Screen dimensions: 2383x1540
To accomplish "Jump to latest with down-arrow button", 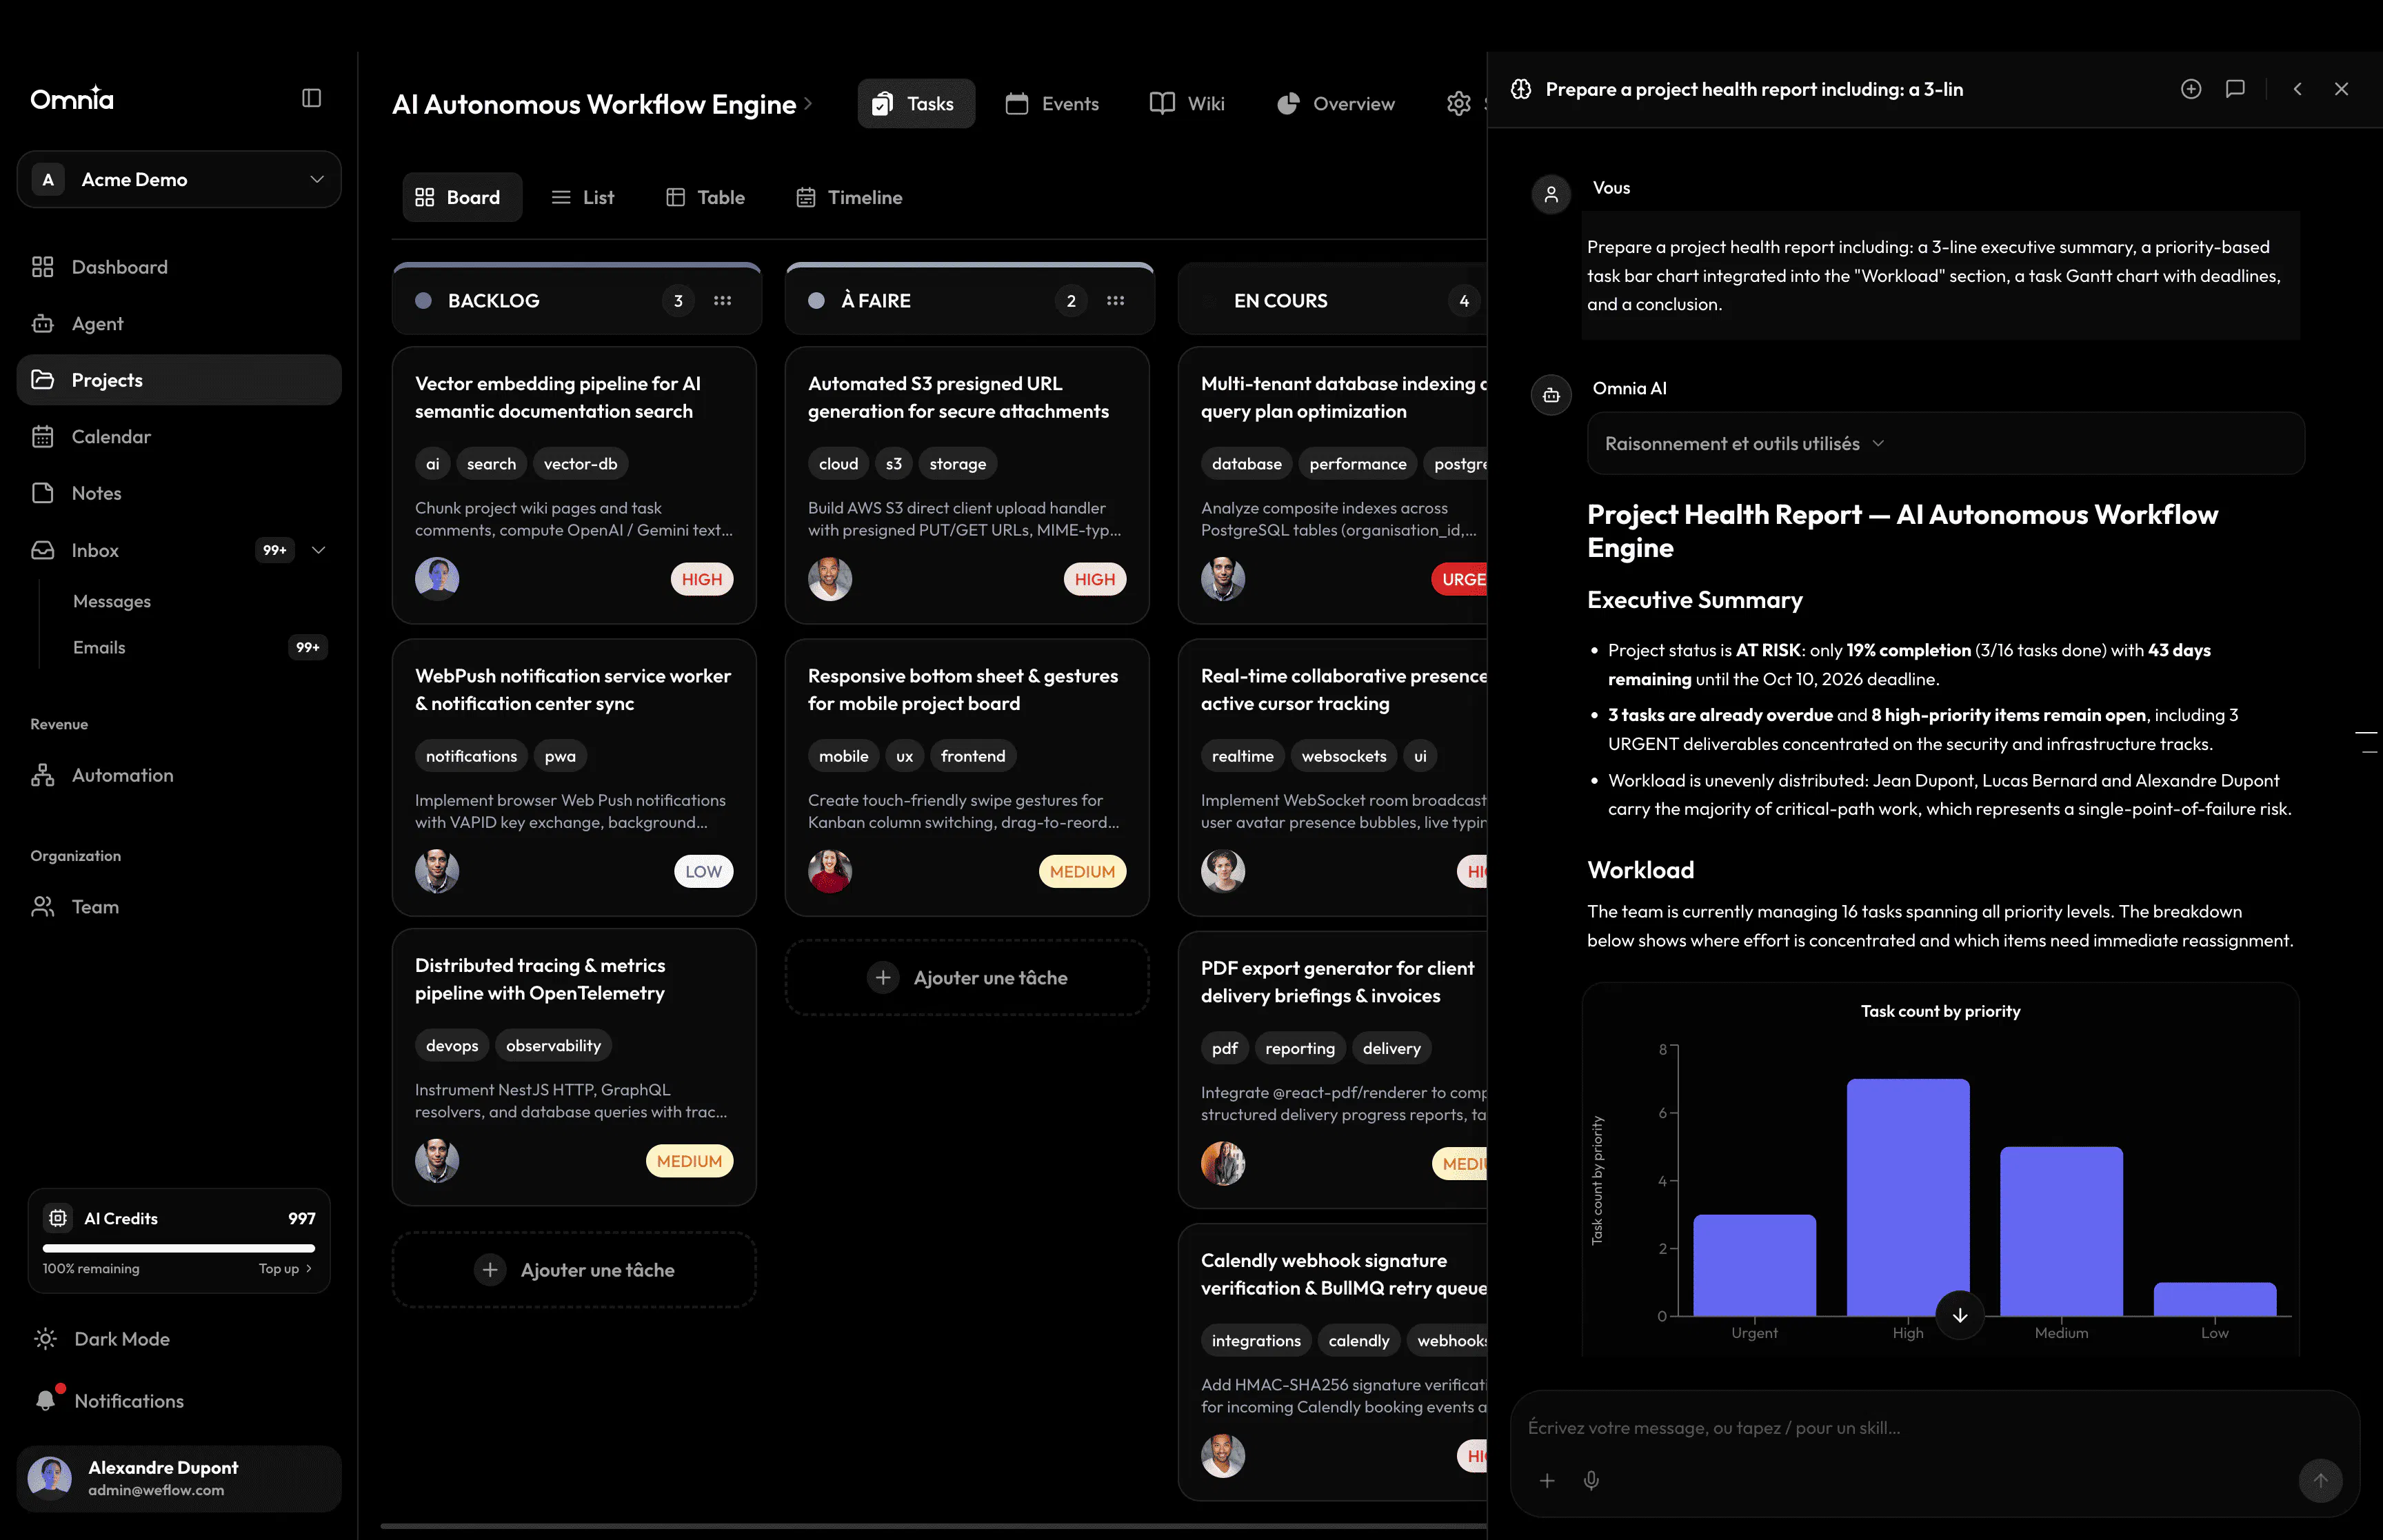I will 1960,1315.
